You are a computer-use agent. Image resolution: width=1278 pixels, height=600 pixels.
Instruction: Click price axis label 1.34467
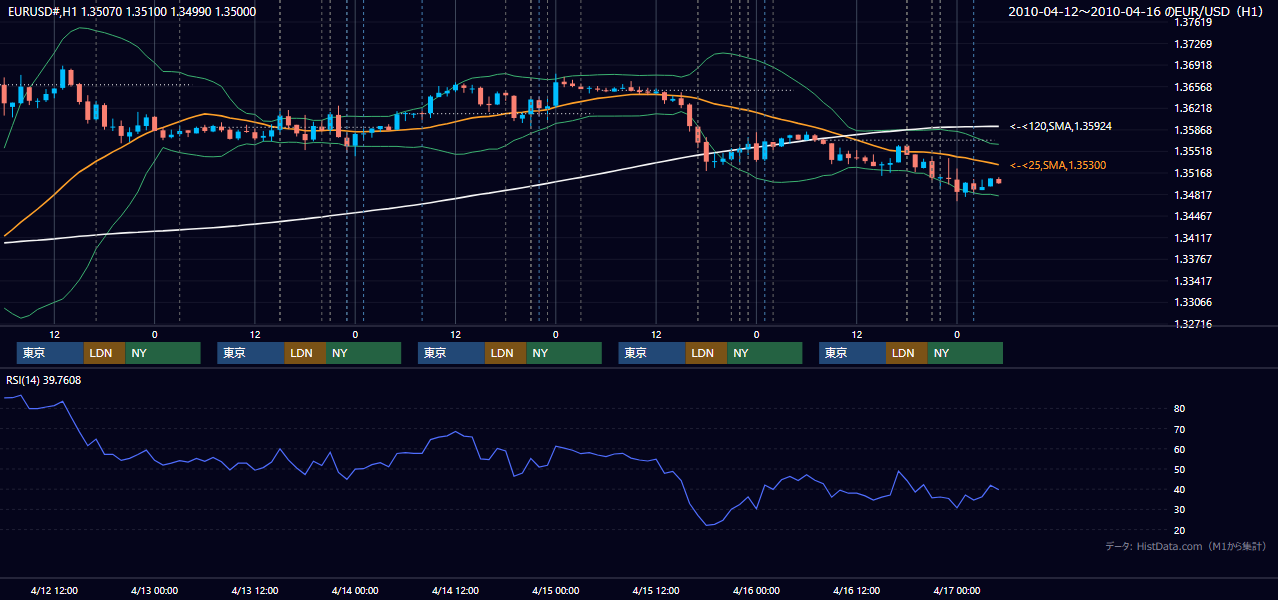1193,216
